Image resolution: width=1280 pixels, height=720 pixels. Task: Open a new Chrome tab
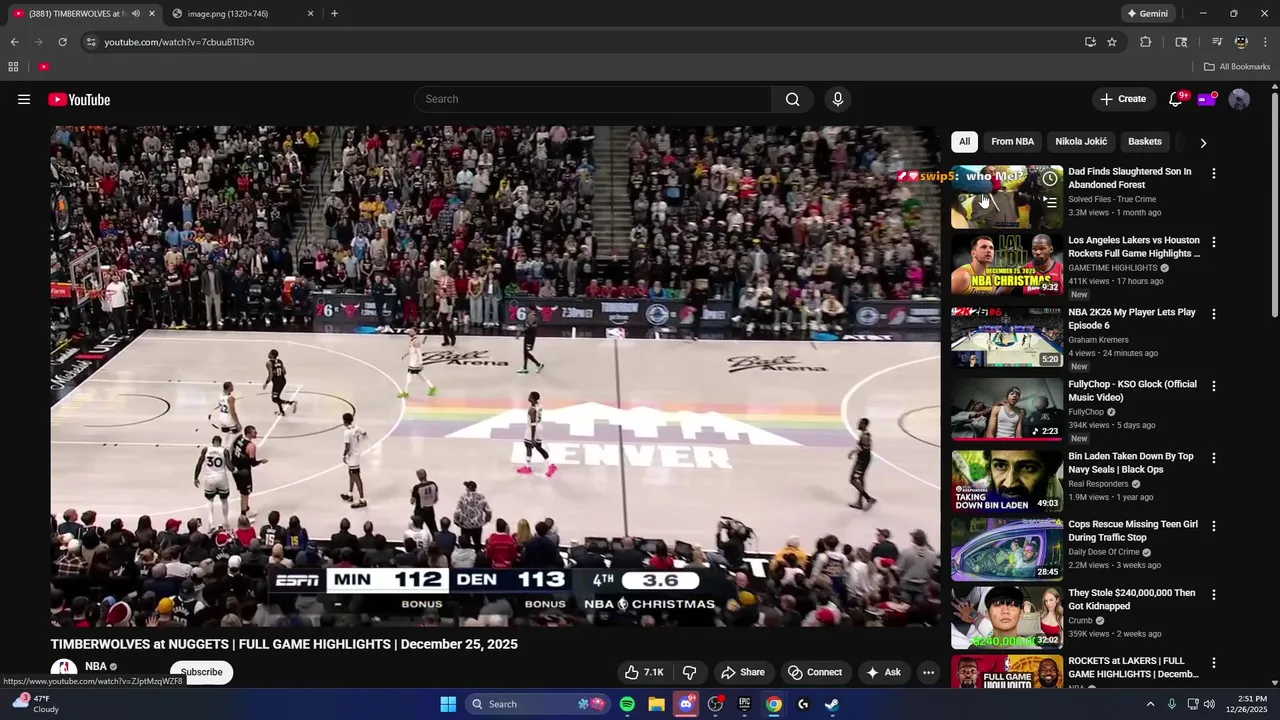tap(334, 14)
